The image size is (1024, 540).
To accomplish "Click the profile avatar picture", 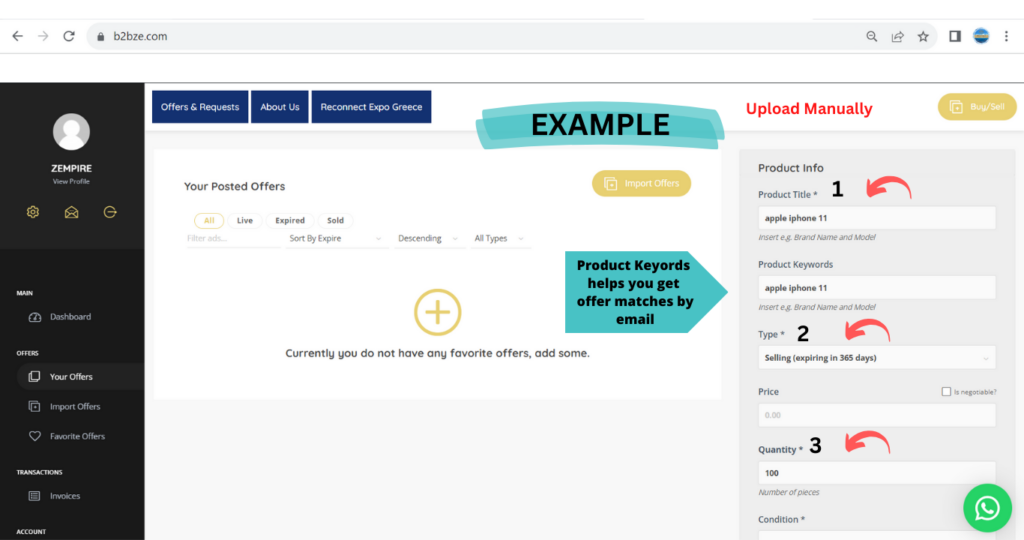I will point(71,132).
